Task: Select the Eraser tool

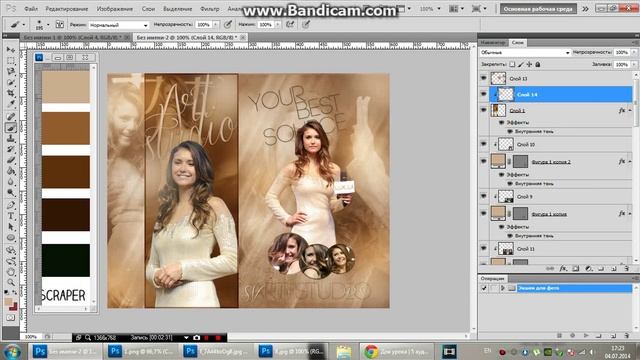Action: pyautogui.click(x=11, y=160)
